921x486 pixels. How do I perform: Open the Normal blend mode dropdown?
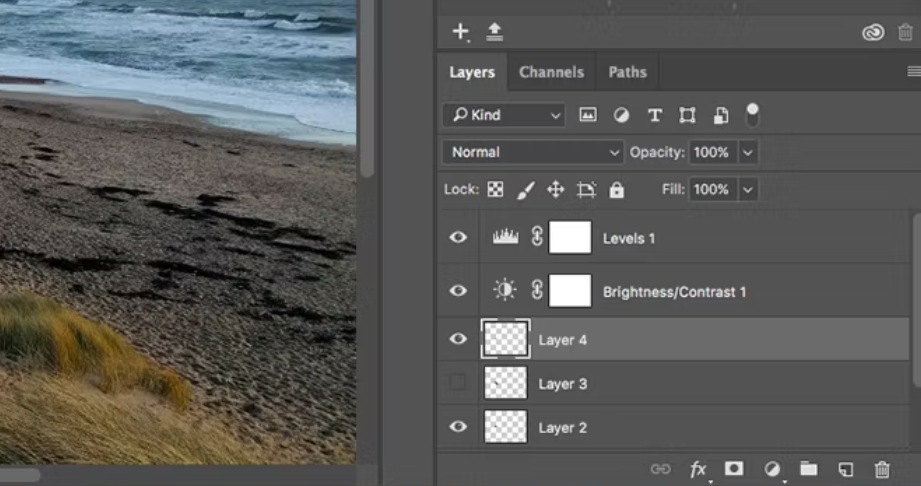click(534, 152)
